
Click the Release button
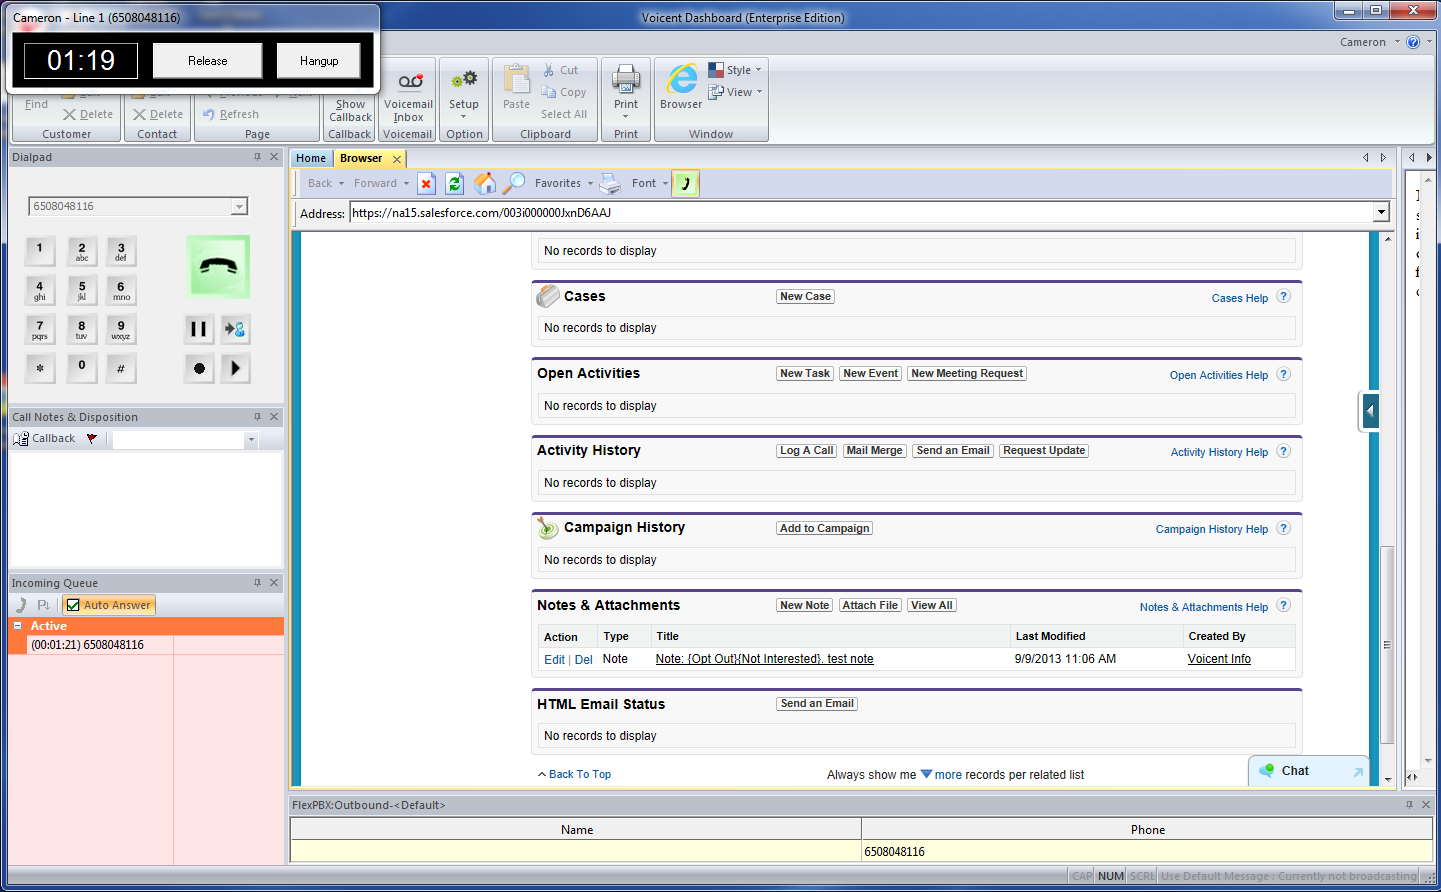click(x=207, y=60)
